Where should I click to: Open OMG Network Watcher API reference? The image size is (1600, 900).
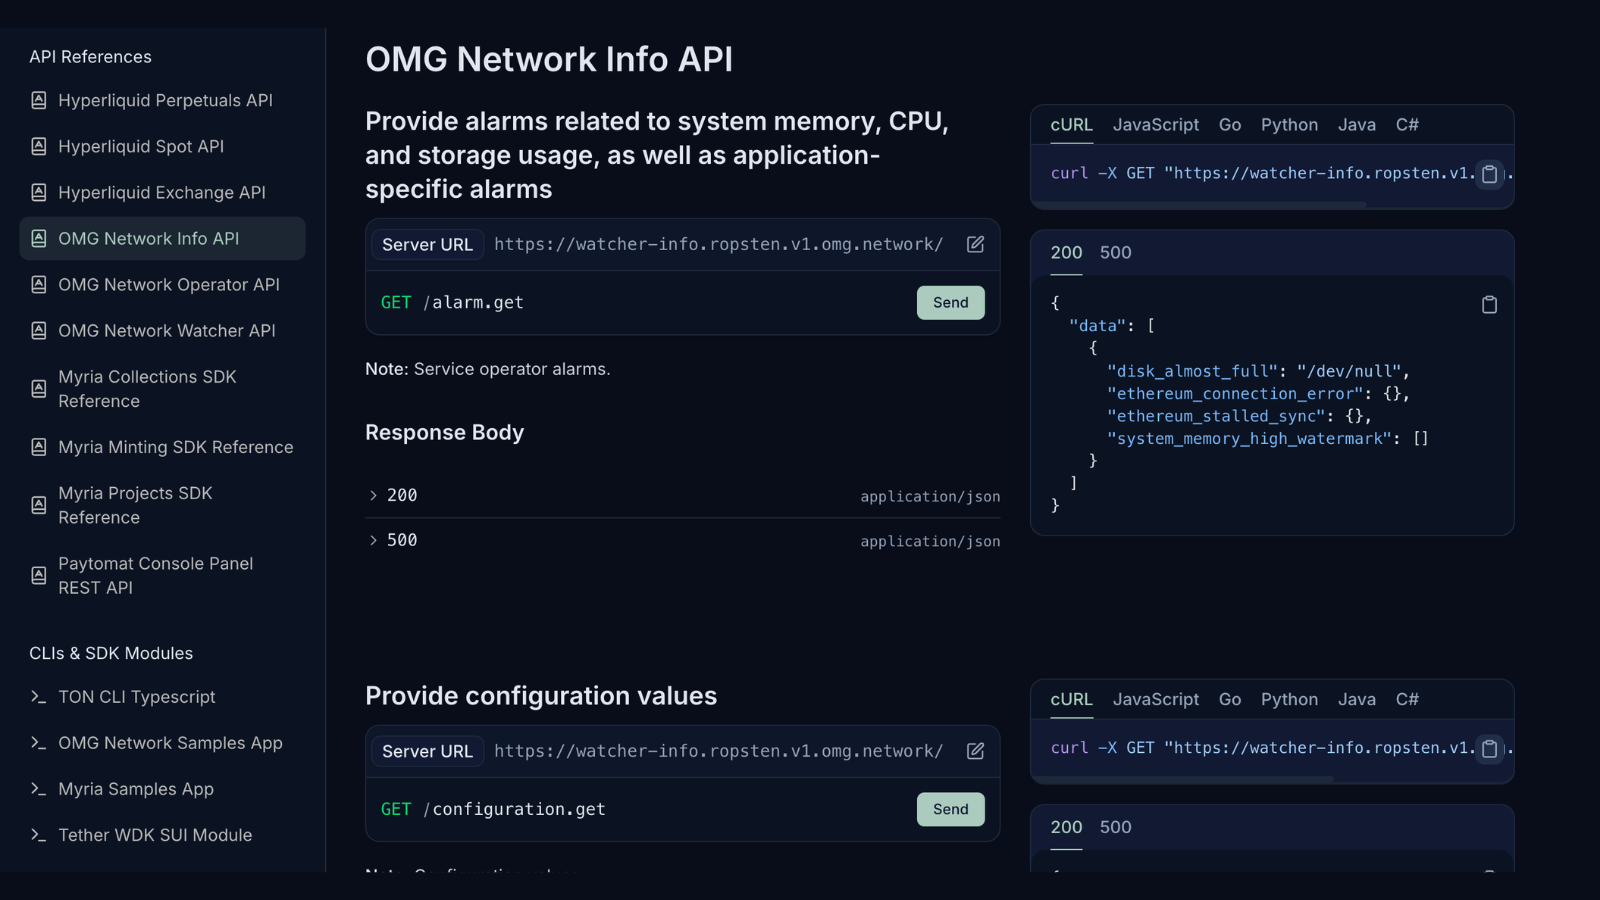162,330
